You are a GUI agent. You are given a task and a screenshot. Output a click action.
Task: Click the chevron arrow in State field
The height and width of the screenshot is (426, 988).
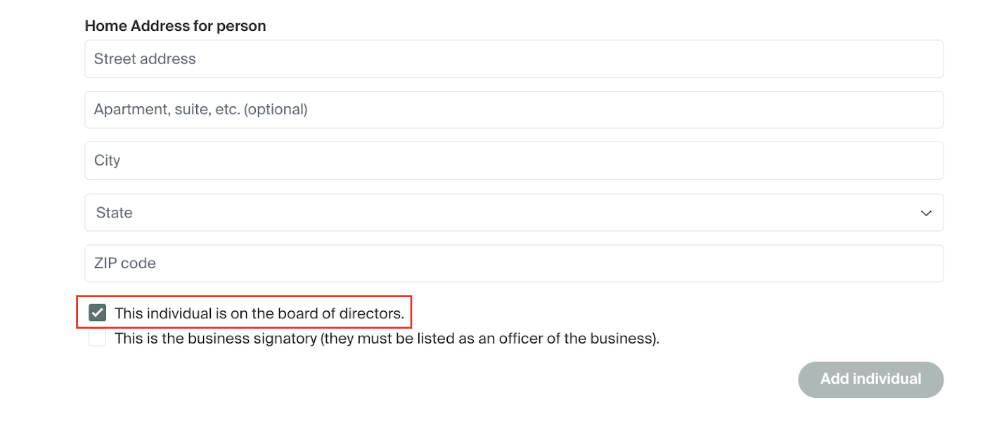coord(926,213)
